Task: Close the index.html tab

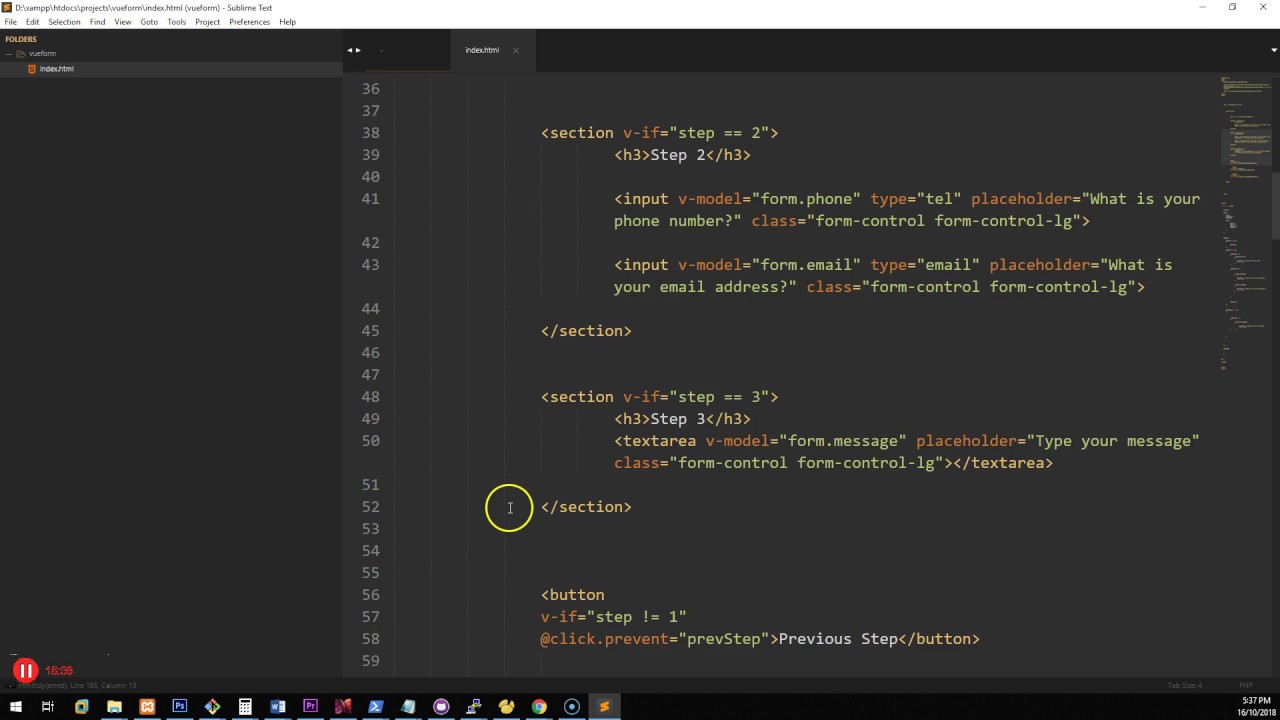Action: coord(516,50)
